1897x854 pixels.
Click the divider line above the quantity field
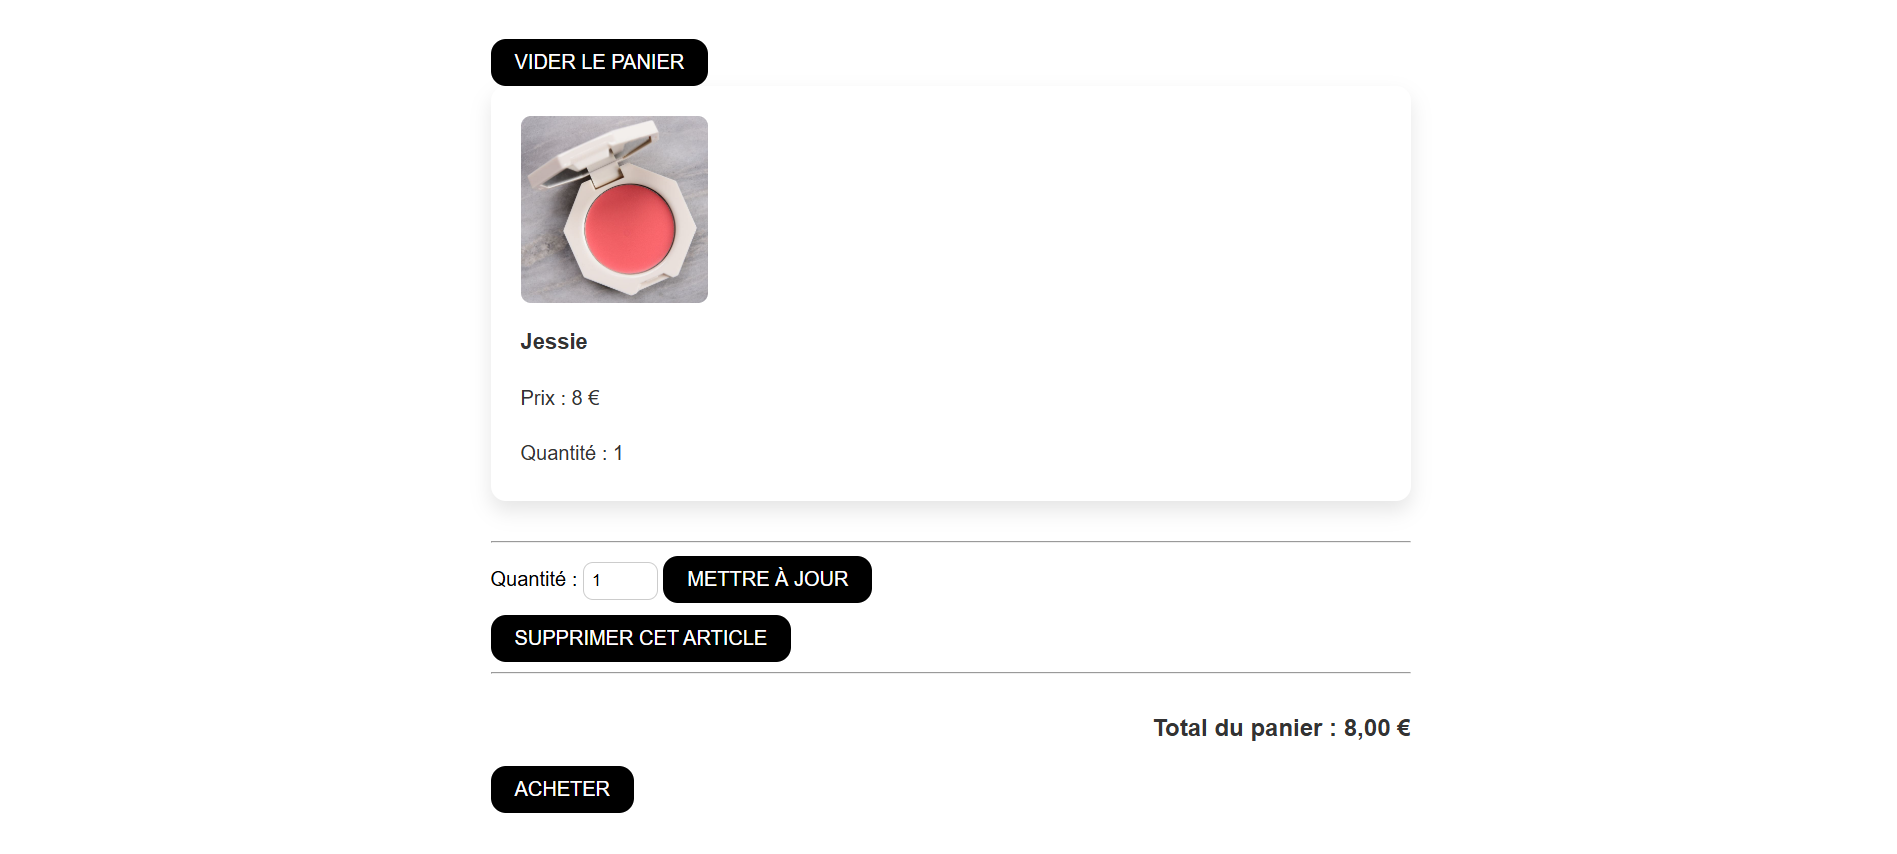tap(950, 542)
